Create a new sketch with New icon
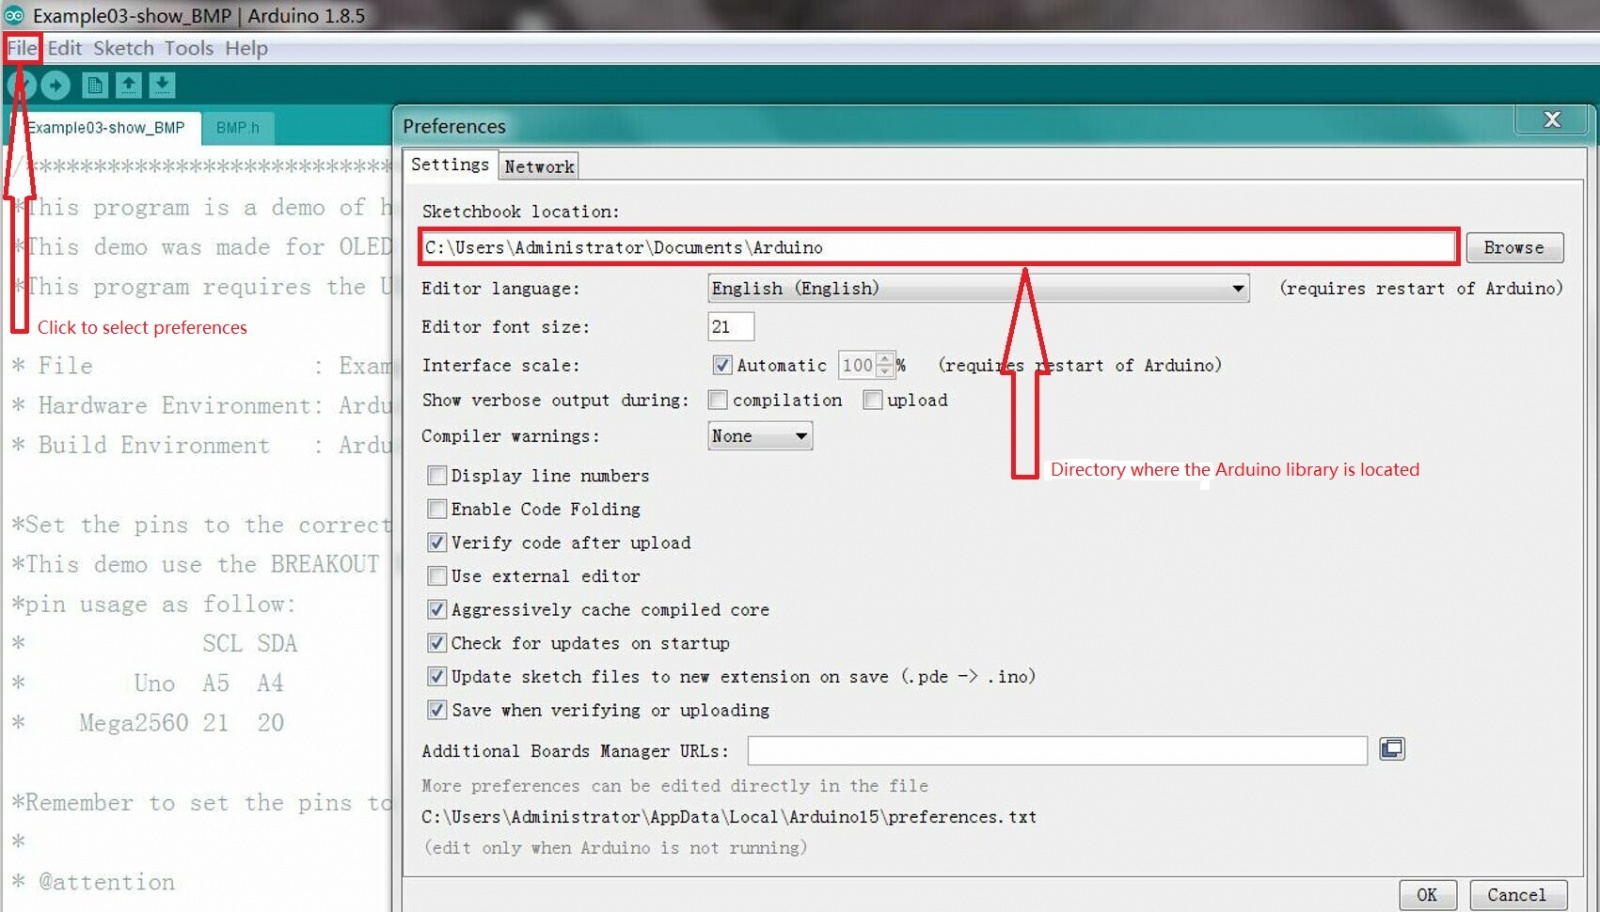Viewport: 1600px width, 912px height. 95,86
